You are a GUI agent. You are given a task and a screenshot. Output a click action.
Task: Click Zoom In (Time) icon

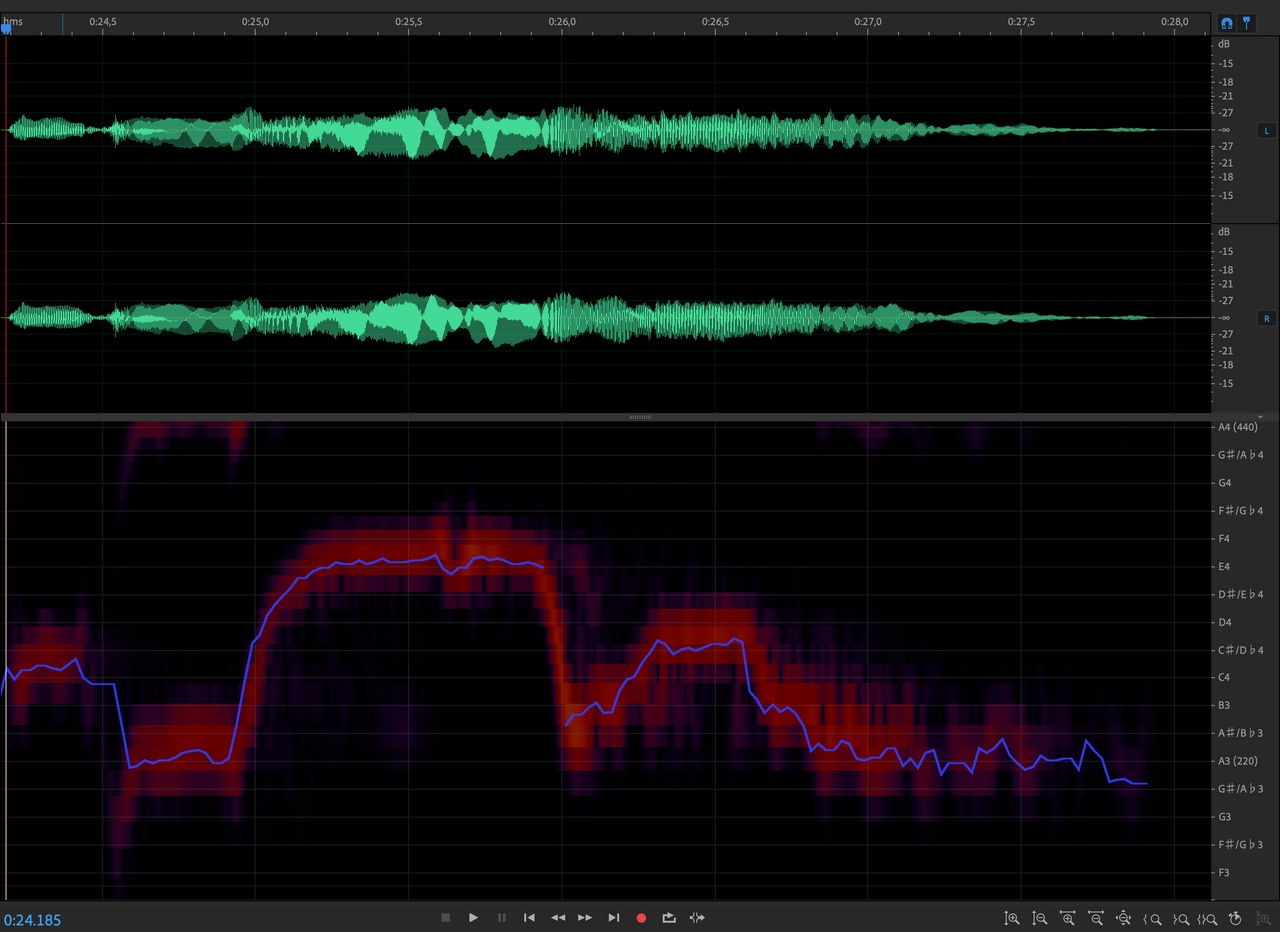point(1068,918)
